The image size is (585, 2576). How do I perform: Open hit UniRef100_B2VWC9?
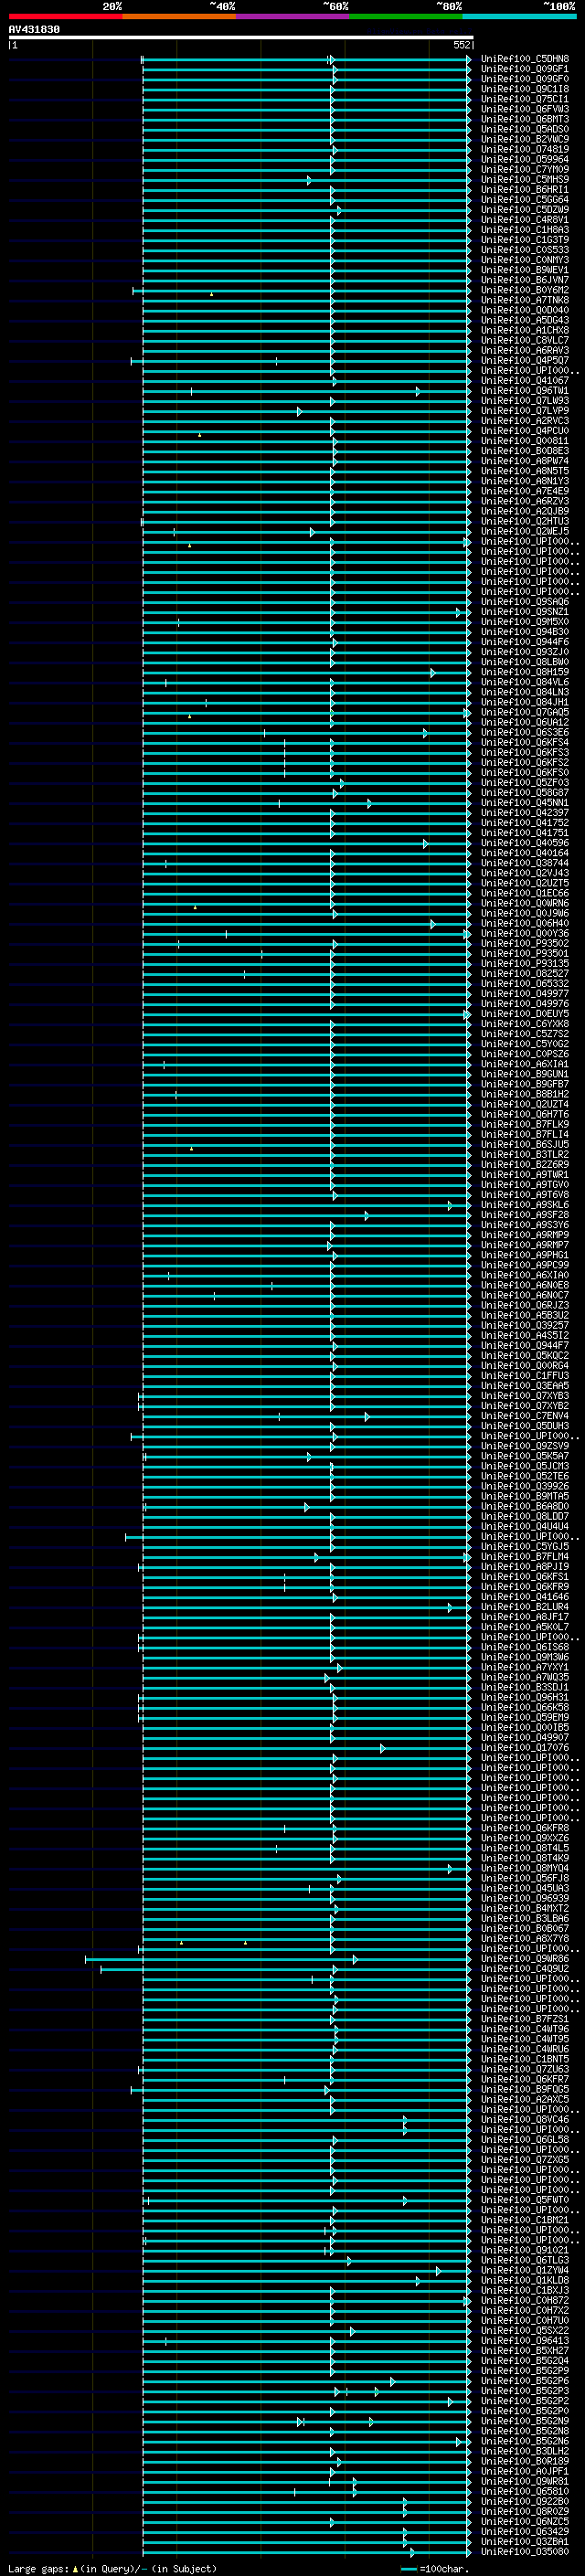point(525,139)
